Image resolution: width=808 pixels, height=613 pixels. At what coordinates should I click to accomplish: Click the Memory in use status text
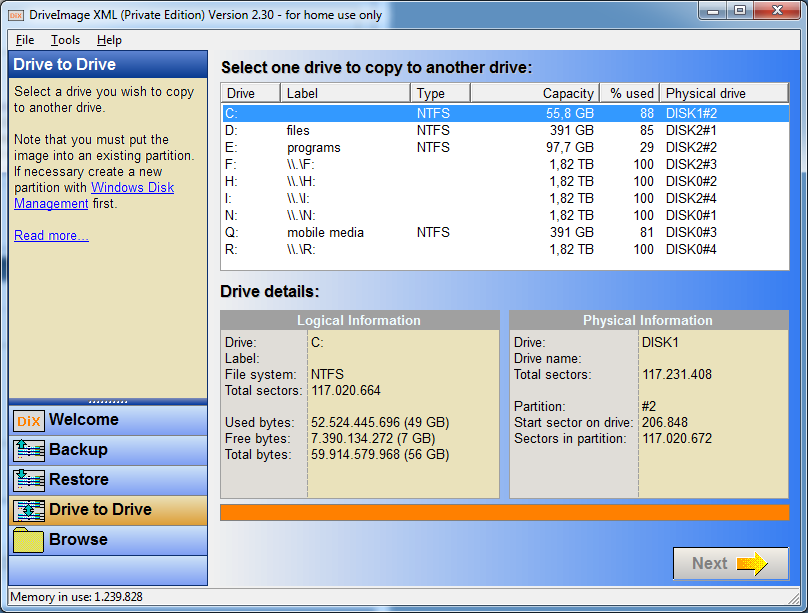76,597
